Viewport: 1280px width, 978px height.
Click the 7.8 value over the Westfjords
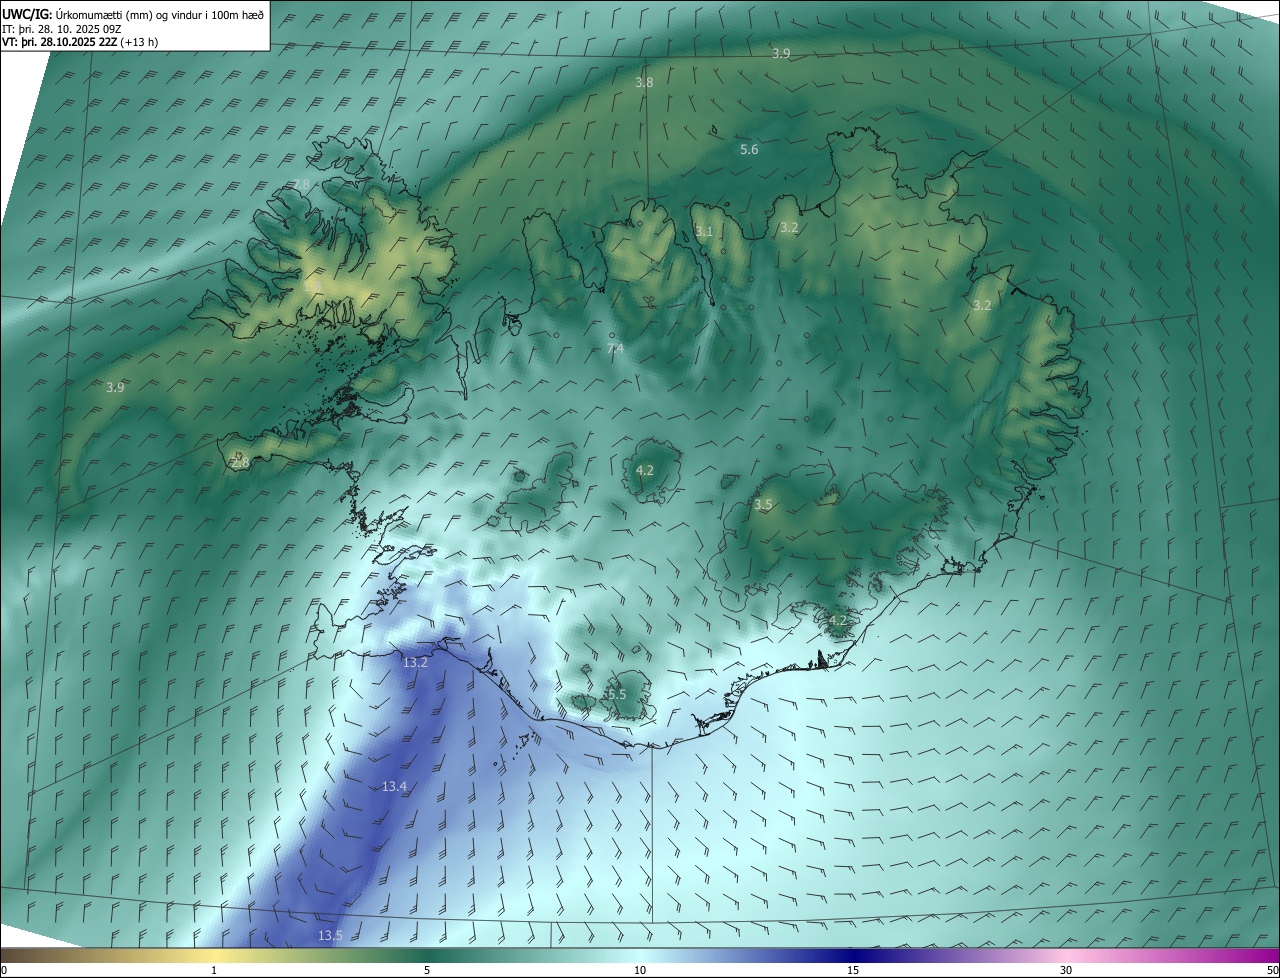tap(301, 184)
